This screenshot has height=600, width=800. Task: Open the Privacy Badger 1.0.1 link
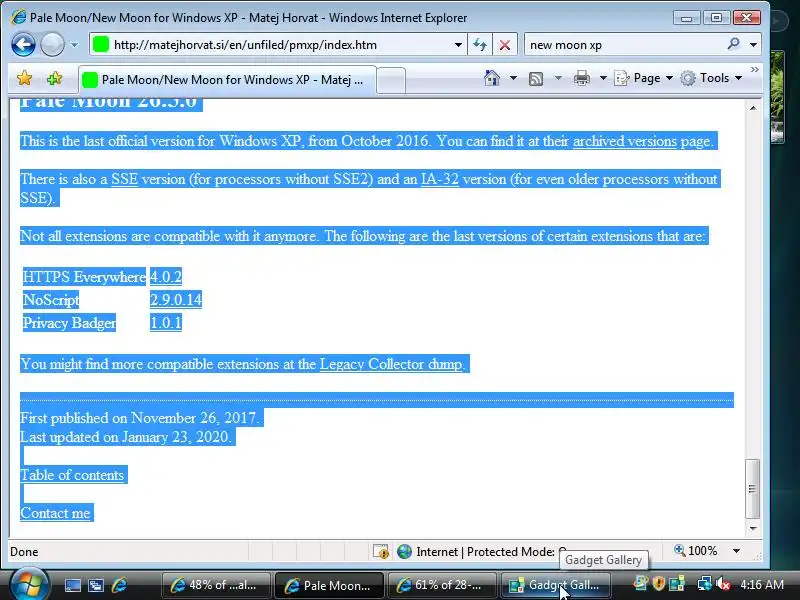coord(166,322)
